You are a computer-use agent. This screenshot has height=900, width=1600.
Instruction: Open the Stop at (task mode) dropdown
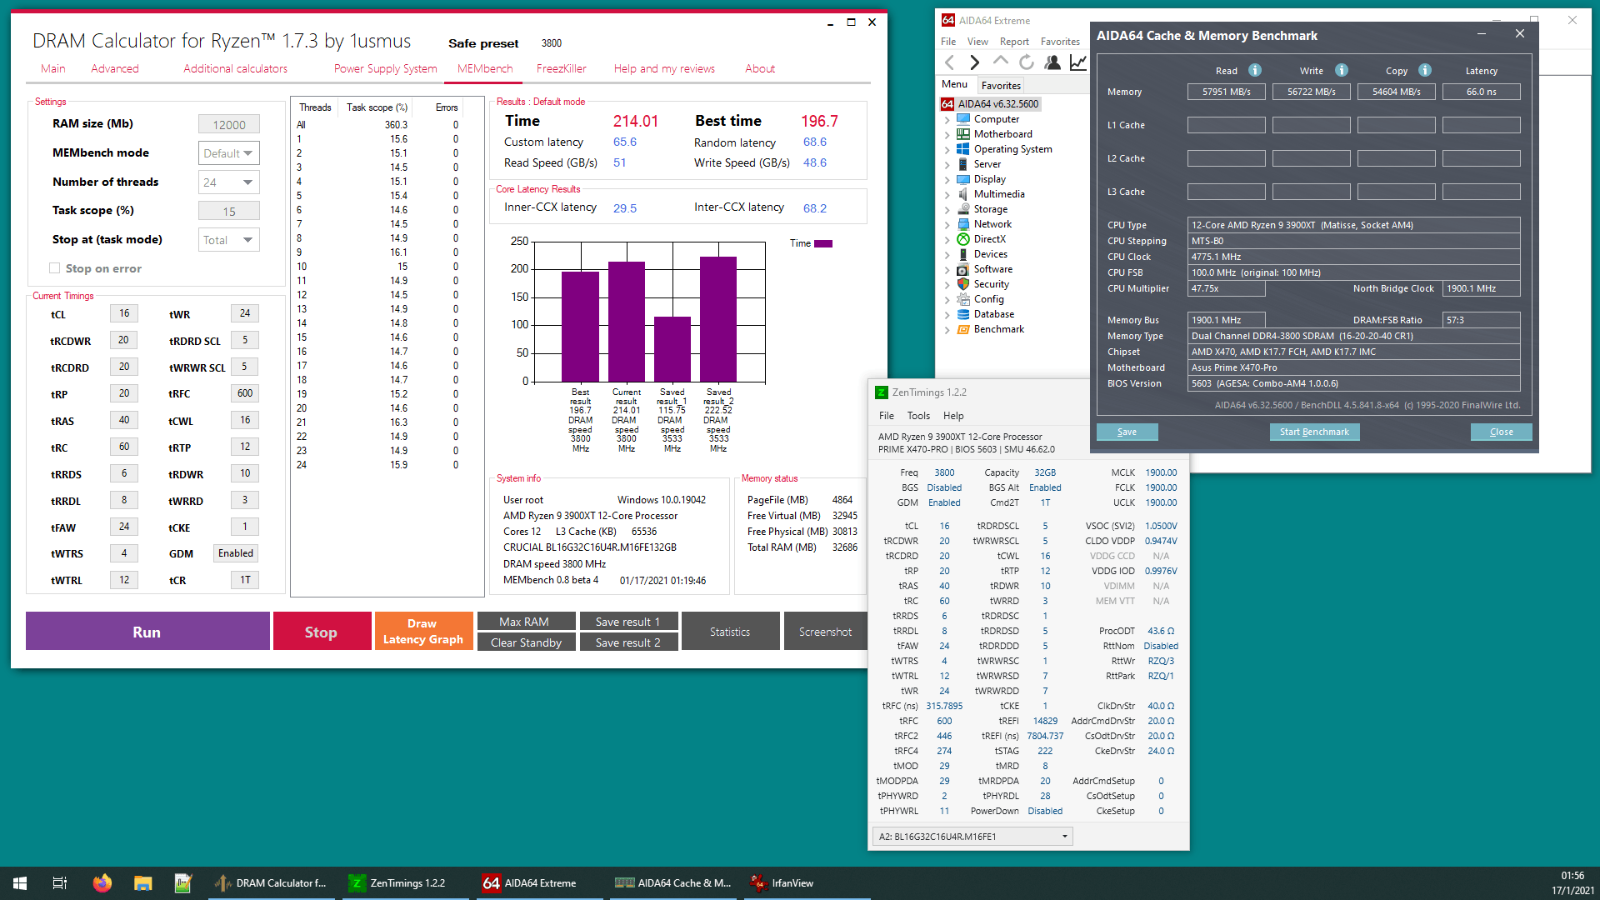229,240
